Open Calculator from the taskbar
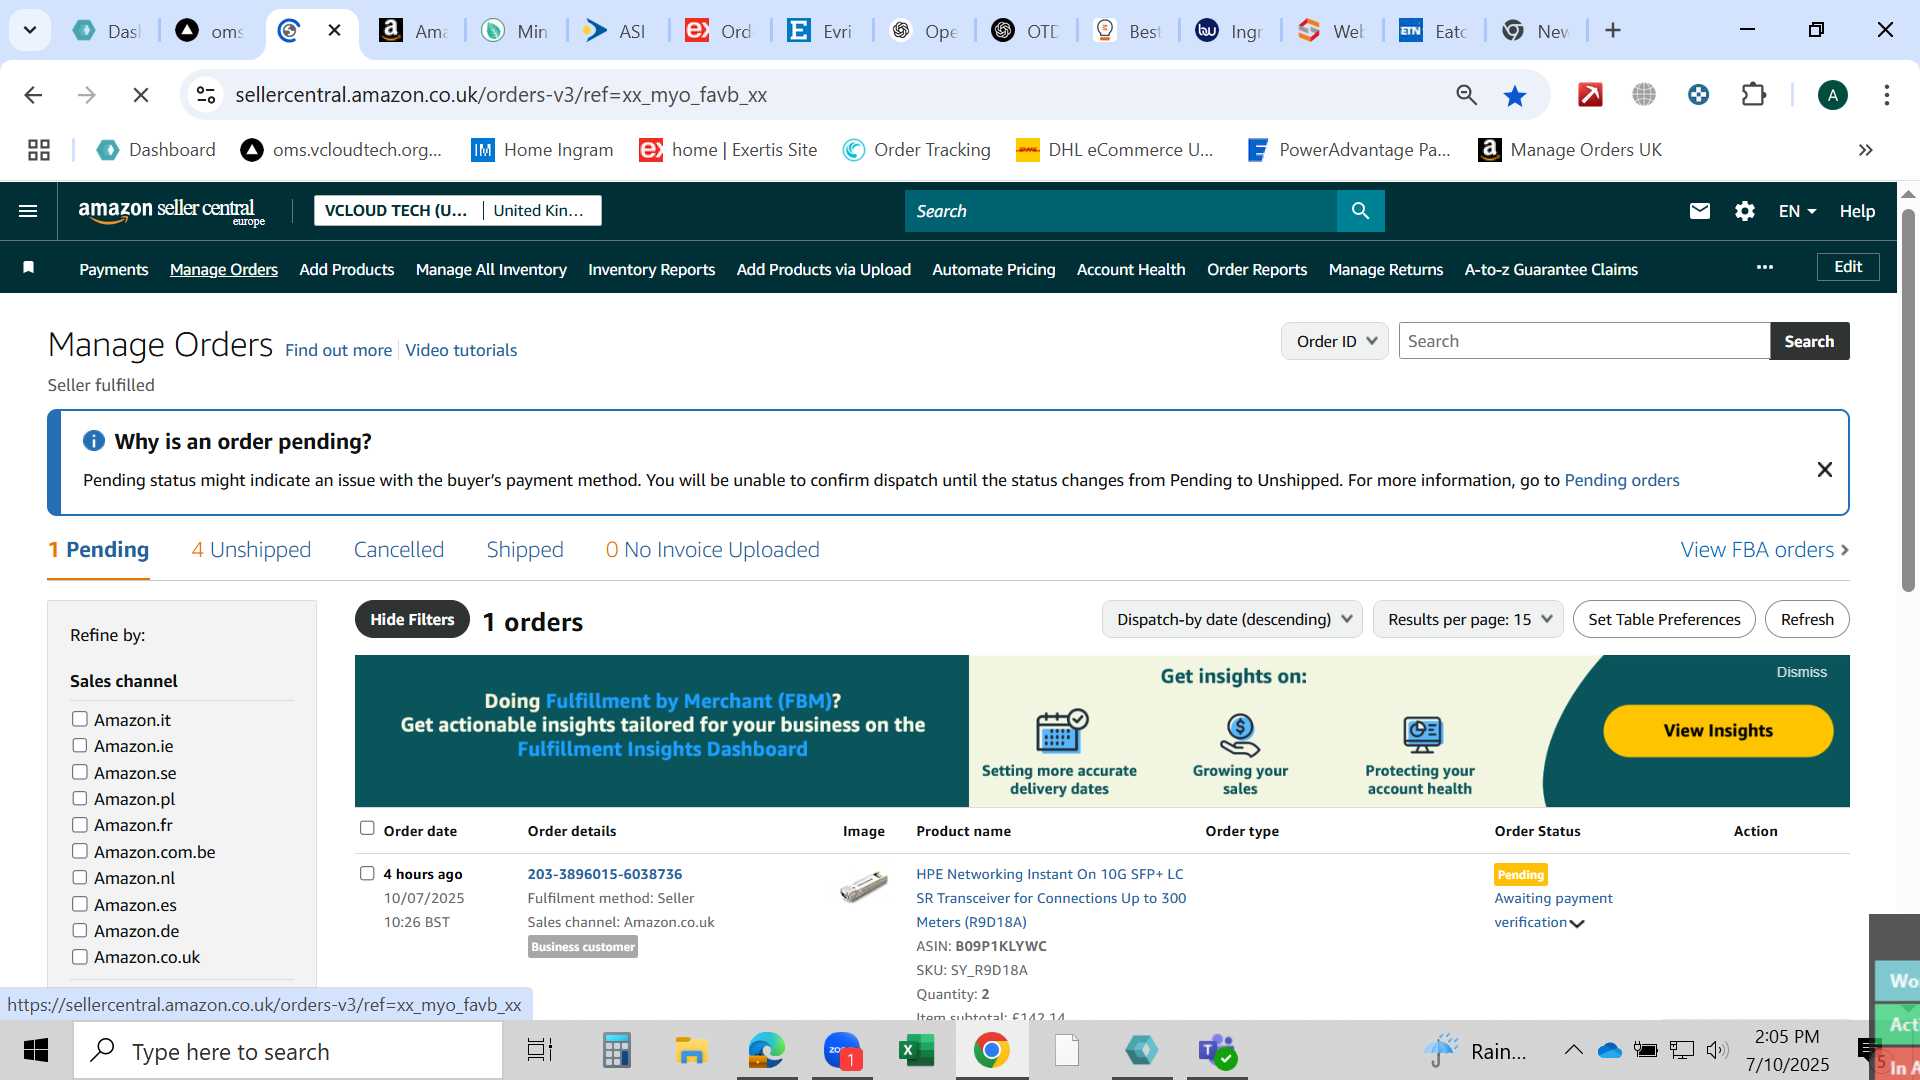The image size is (1920, 1080). click(x=616, y=1050)
